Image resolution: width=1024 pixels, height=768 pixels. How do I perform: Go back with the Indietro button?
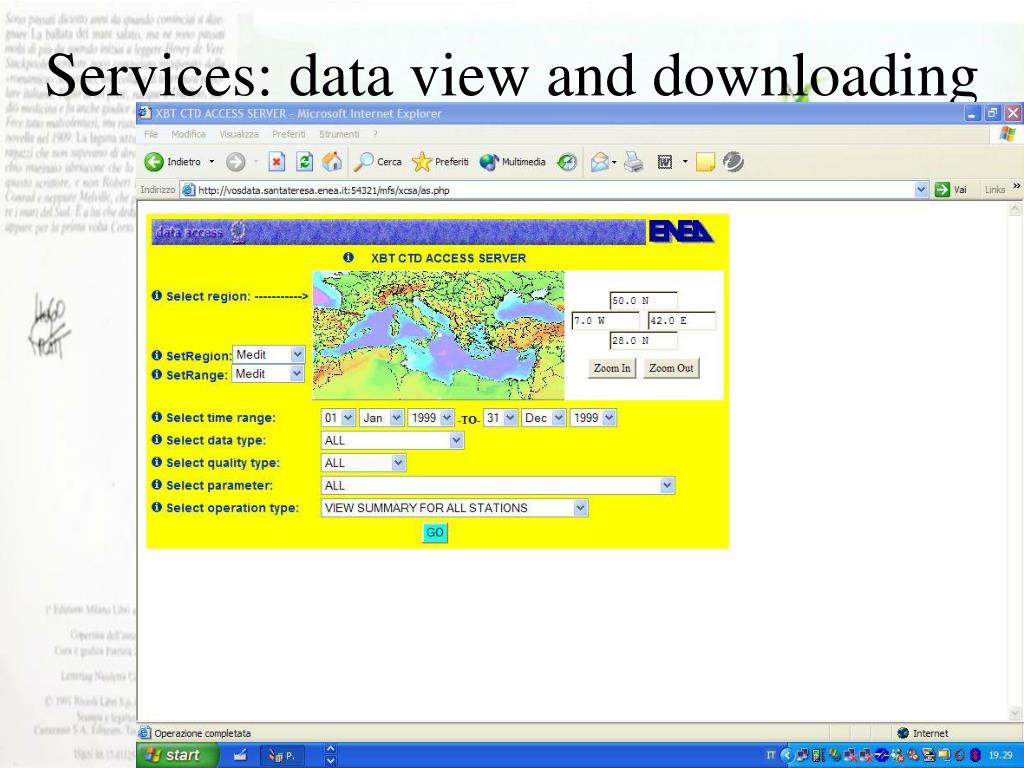tap(172, 162)
